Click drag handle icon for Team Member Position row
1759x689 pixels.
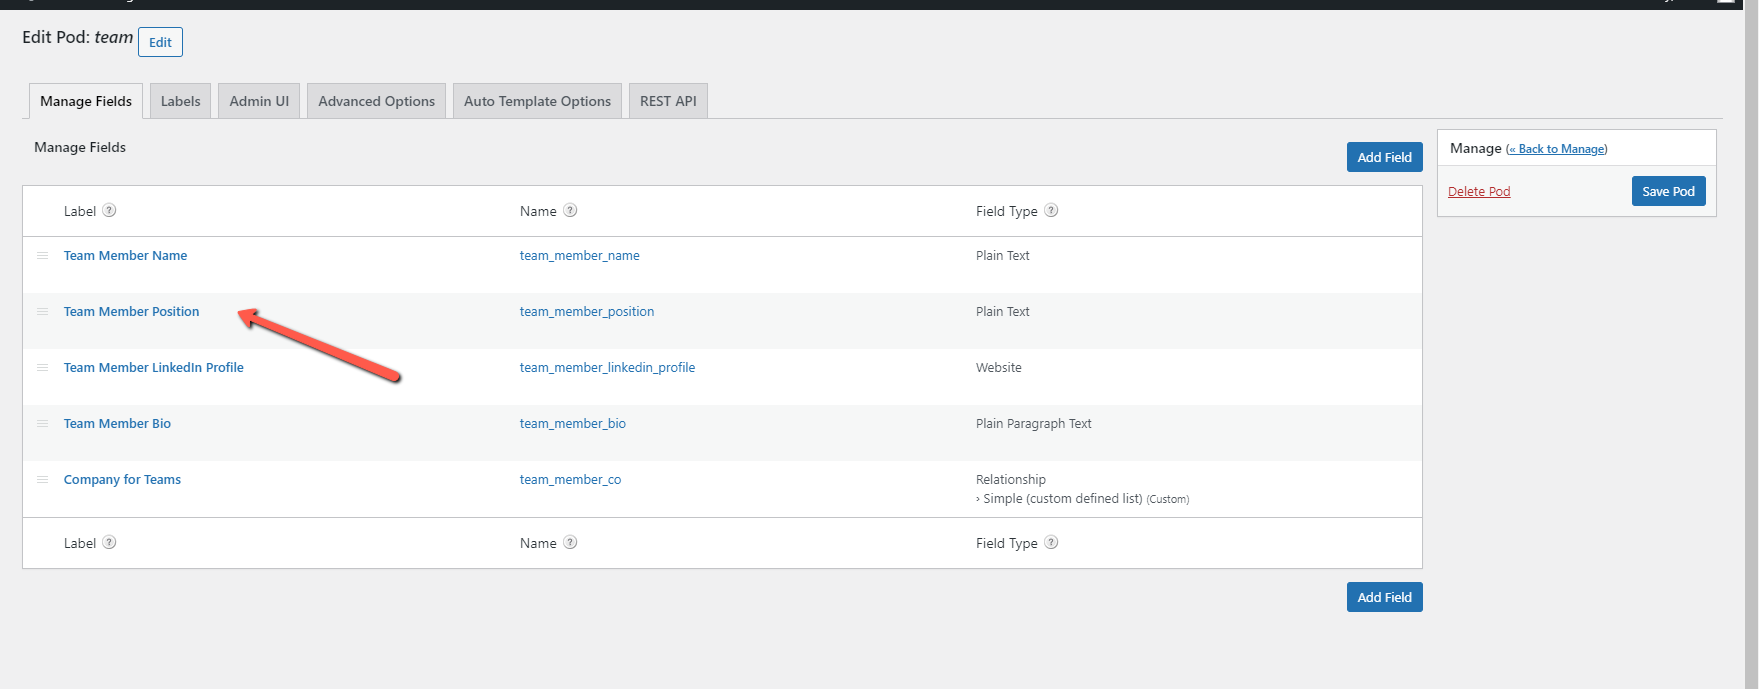click(43, 312)
